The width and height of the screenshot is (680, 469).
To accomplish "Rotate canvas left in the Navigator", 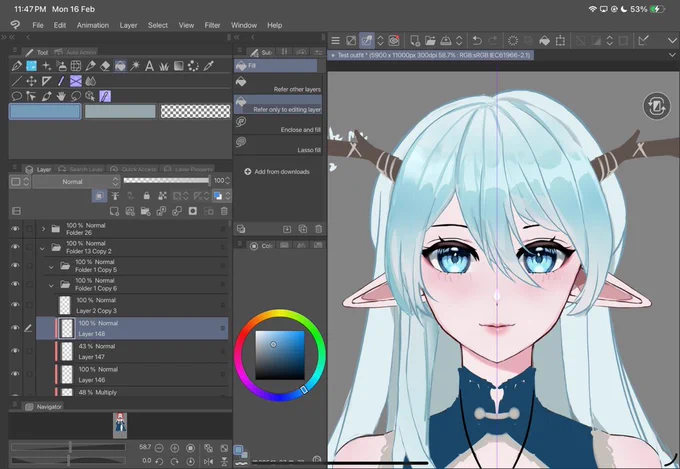I will [159, 462].
